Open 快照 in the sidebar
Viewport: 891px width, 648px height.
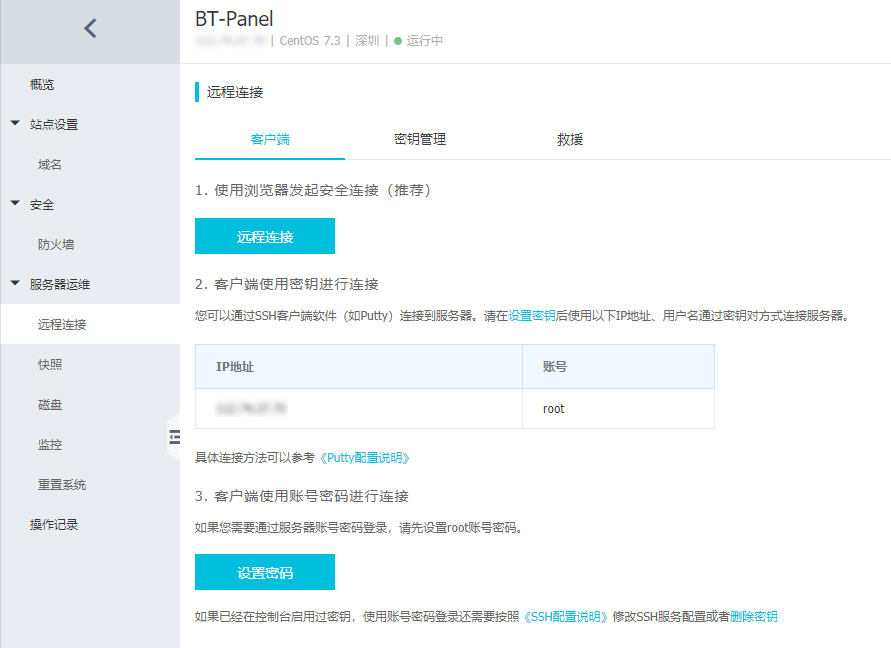(50, 365)
